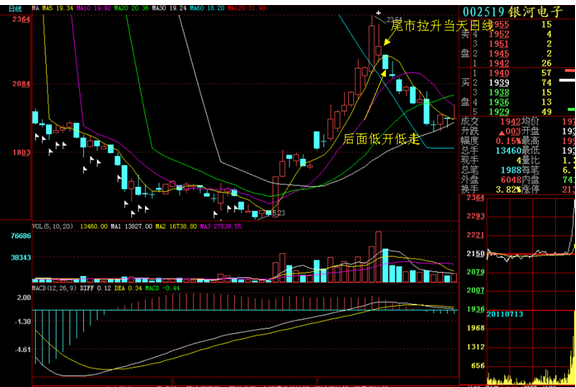Select the tall cyan candle under the yellow arrow
The height and width of the screenshot is (387, 576).
[385, 62]
